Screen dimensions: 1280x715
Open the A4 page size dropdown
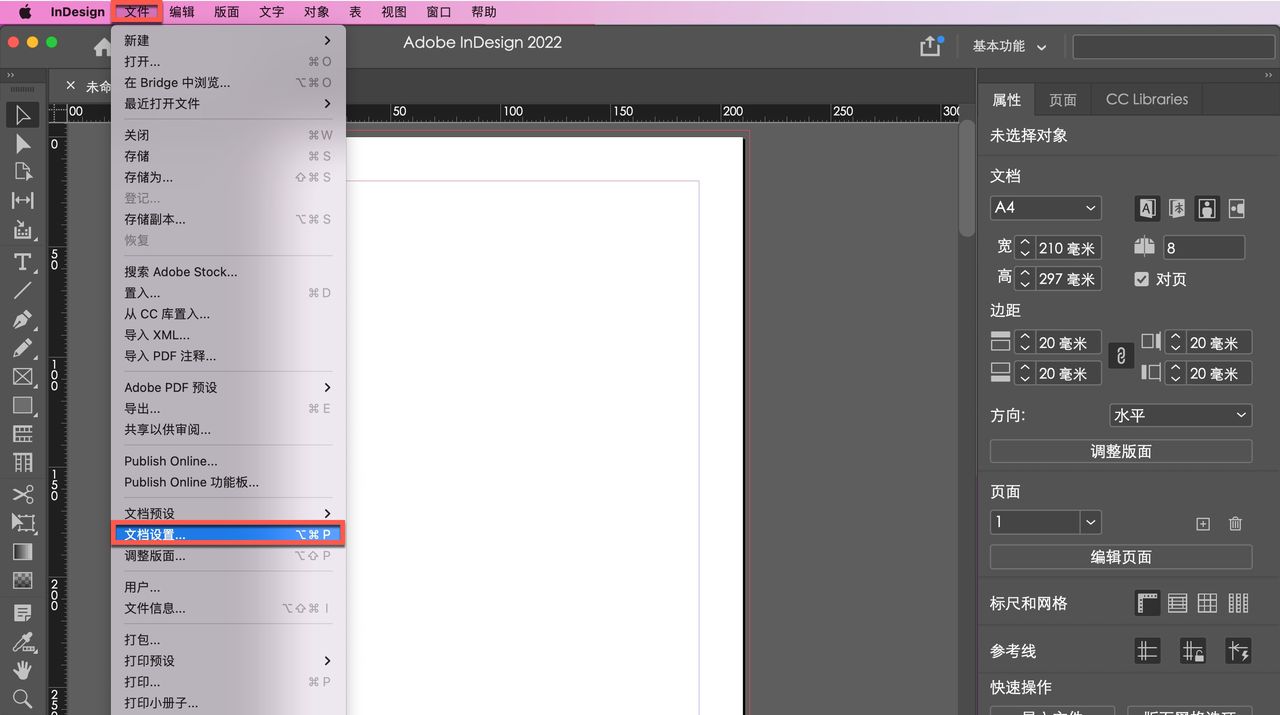tap(1046, 208)
